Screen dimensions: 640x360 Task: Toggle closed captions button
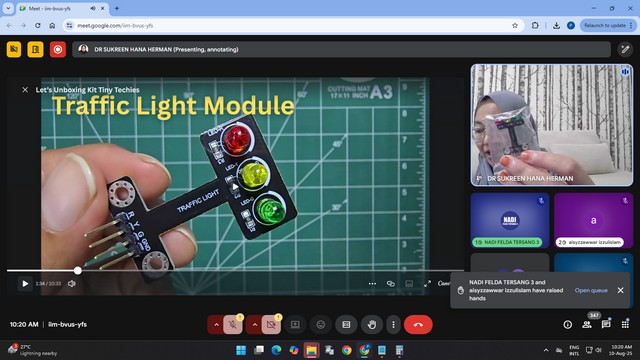(346, 324)
